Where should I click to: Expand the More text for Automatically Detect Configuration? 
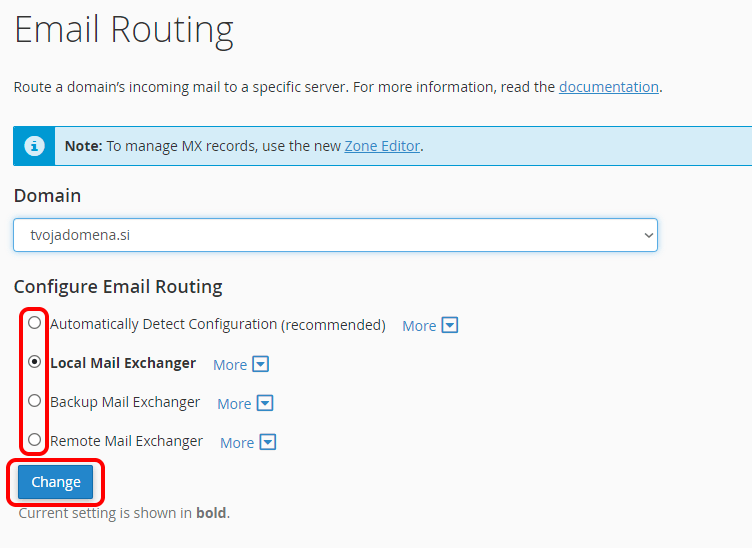tap(419, 326)
